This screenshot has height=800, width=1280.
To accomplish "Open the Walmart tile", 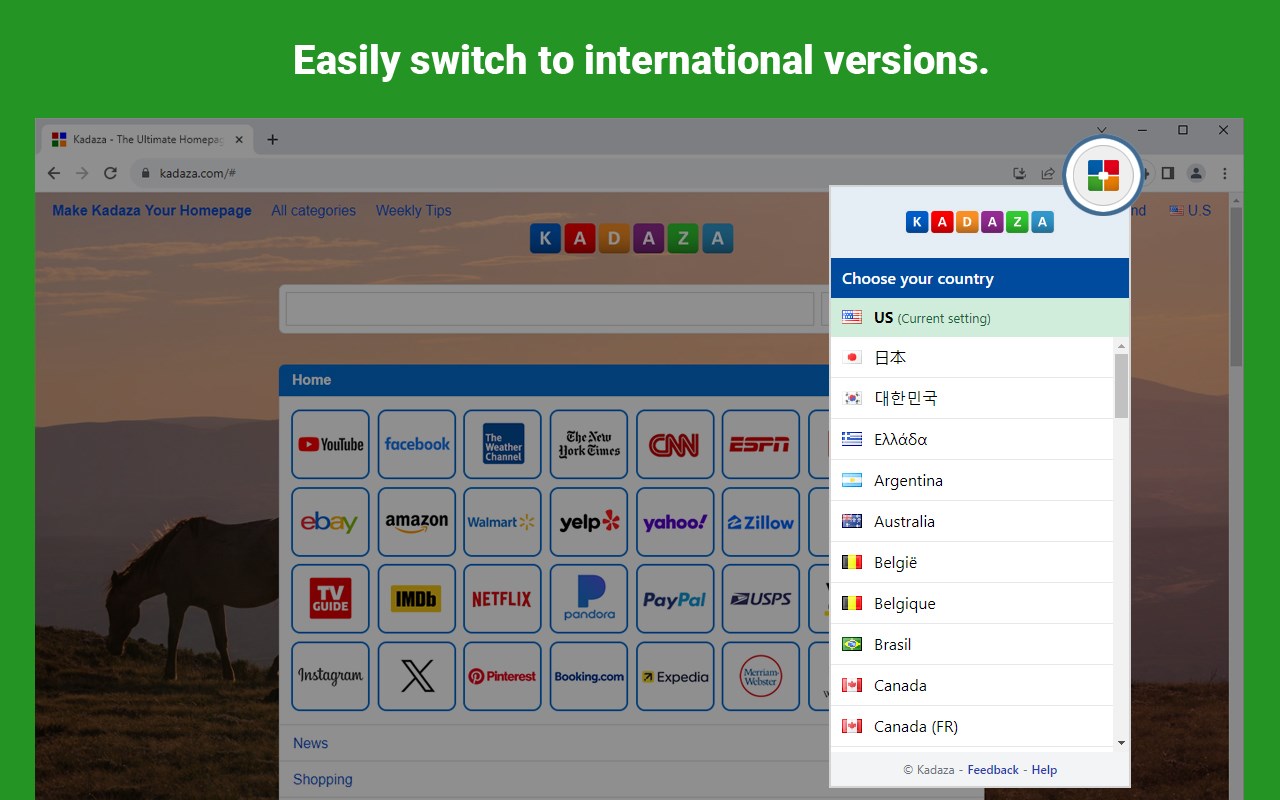I will coord(502,522).
